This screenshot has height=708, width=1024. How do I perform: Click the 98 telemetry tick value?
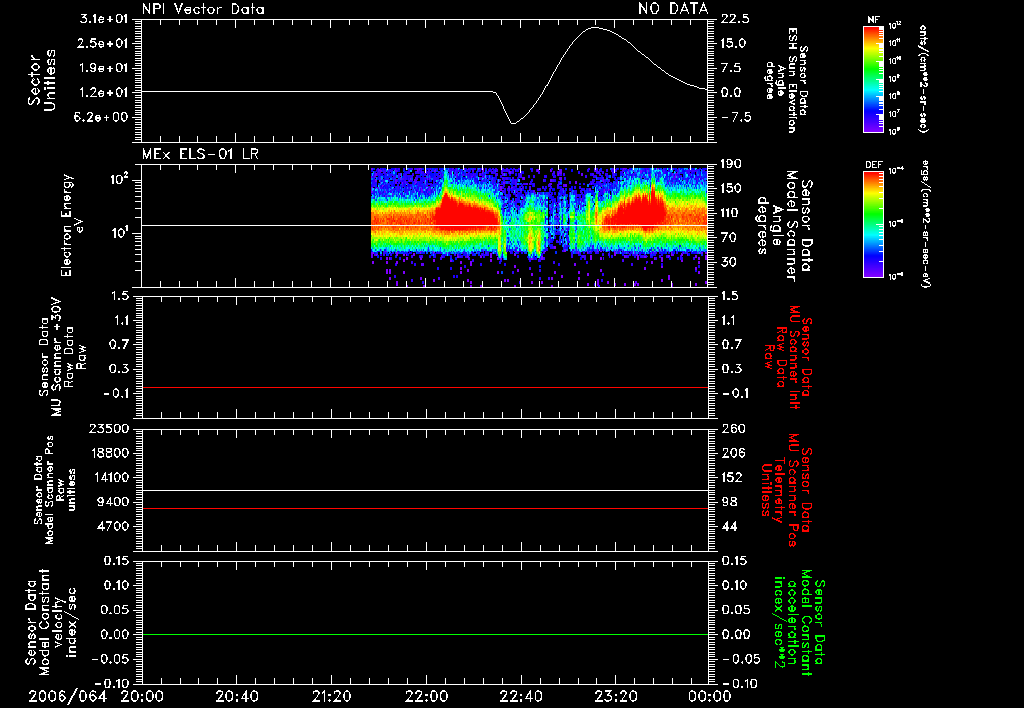(x=729, y=502)
